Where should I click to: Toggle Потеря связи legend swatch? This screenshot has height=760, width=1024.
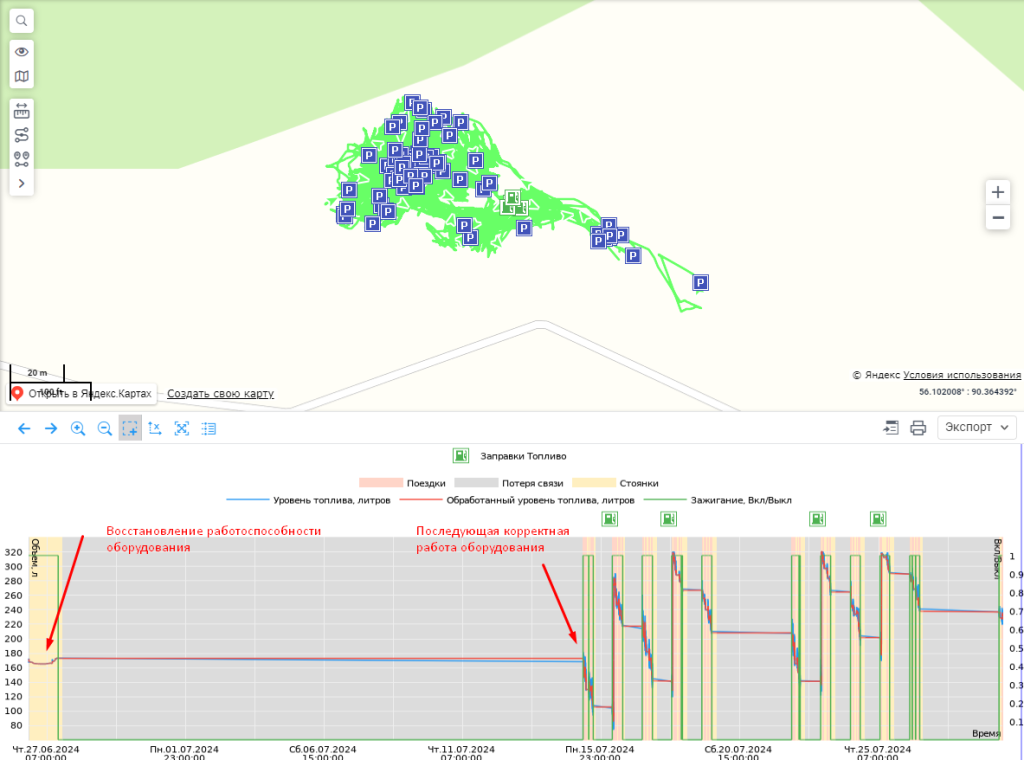tap(476, 483)
